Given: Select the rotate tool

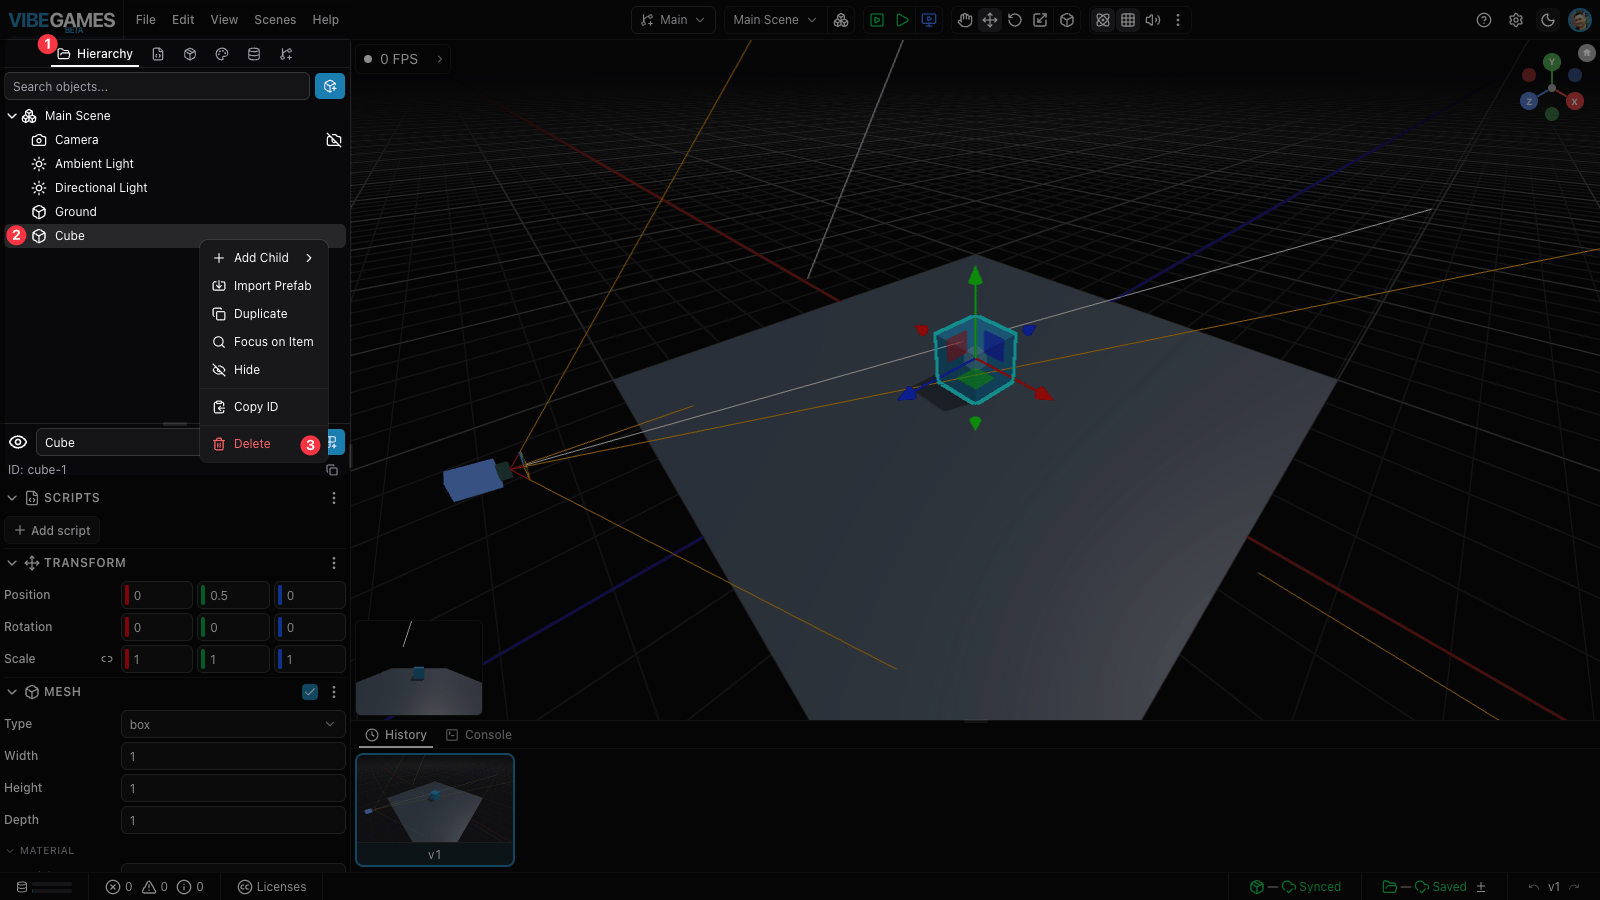Looking at the screenshot, I should [x=1015, y=20].
